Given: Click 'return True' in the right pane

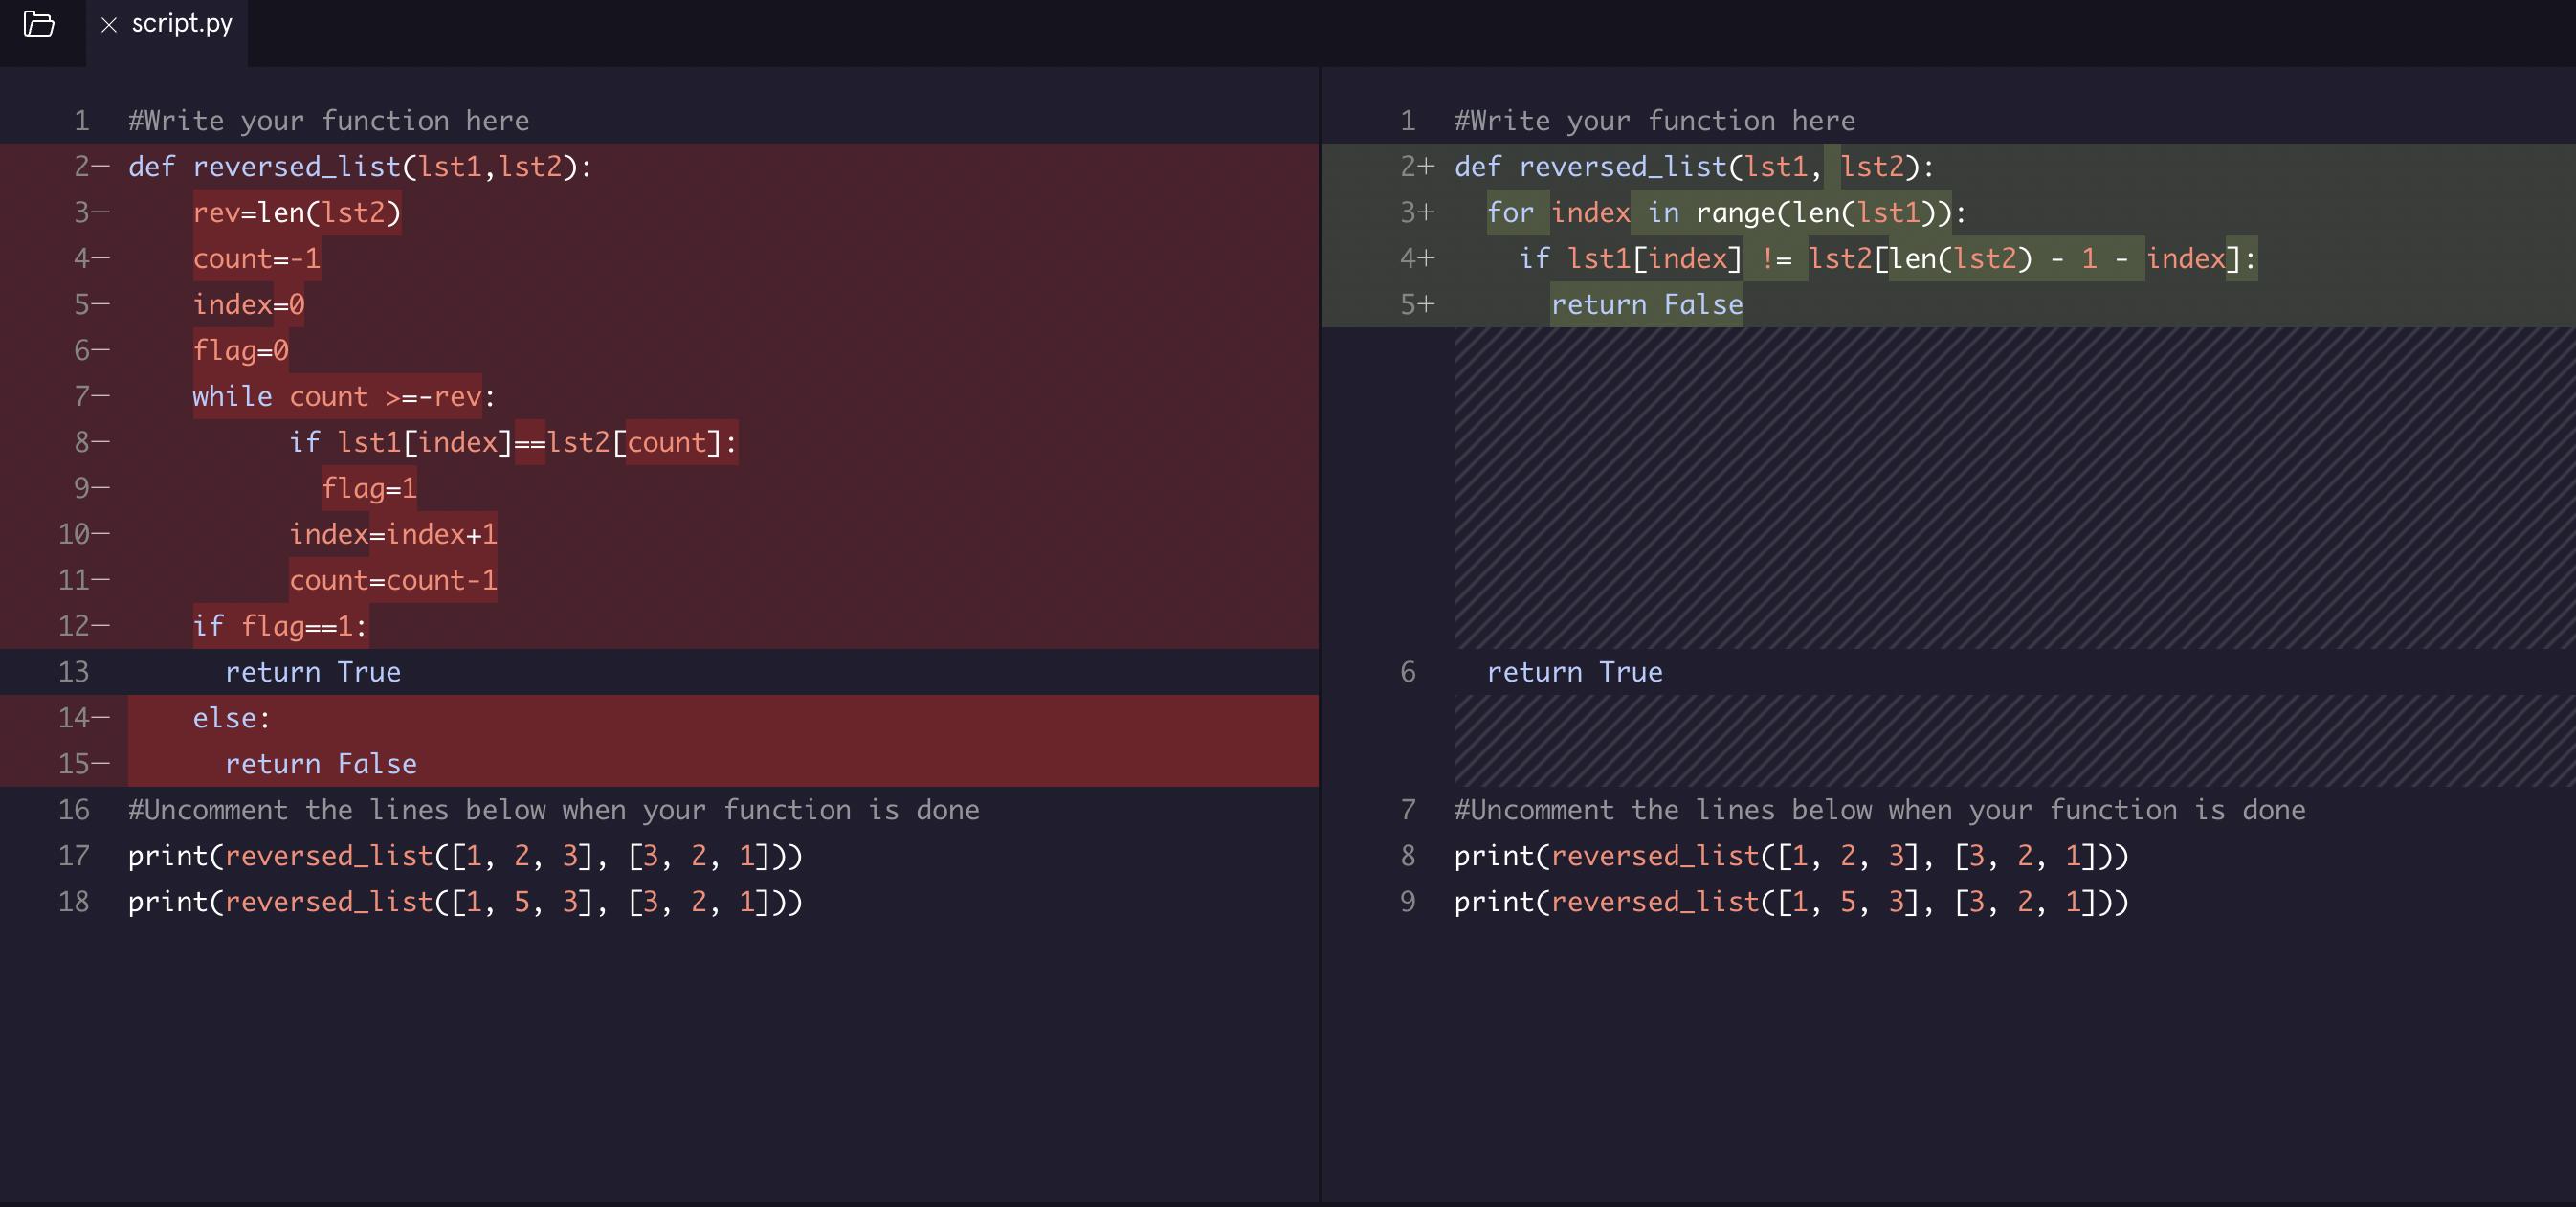Looking at the screenshot, I should pyautogui.click(x=1574, y=672).
